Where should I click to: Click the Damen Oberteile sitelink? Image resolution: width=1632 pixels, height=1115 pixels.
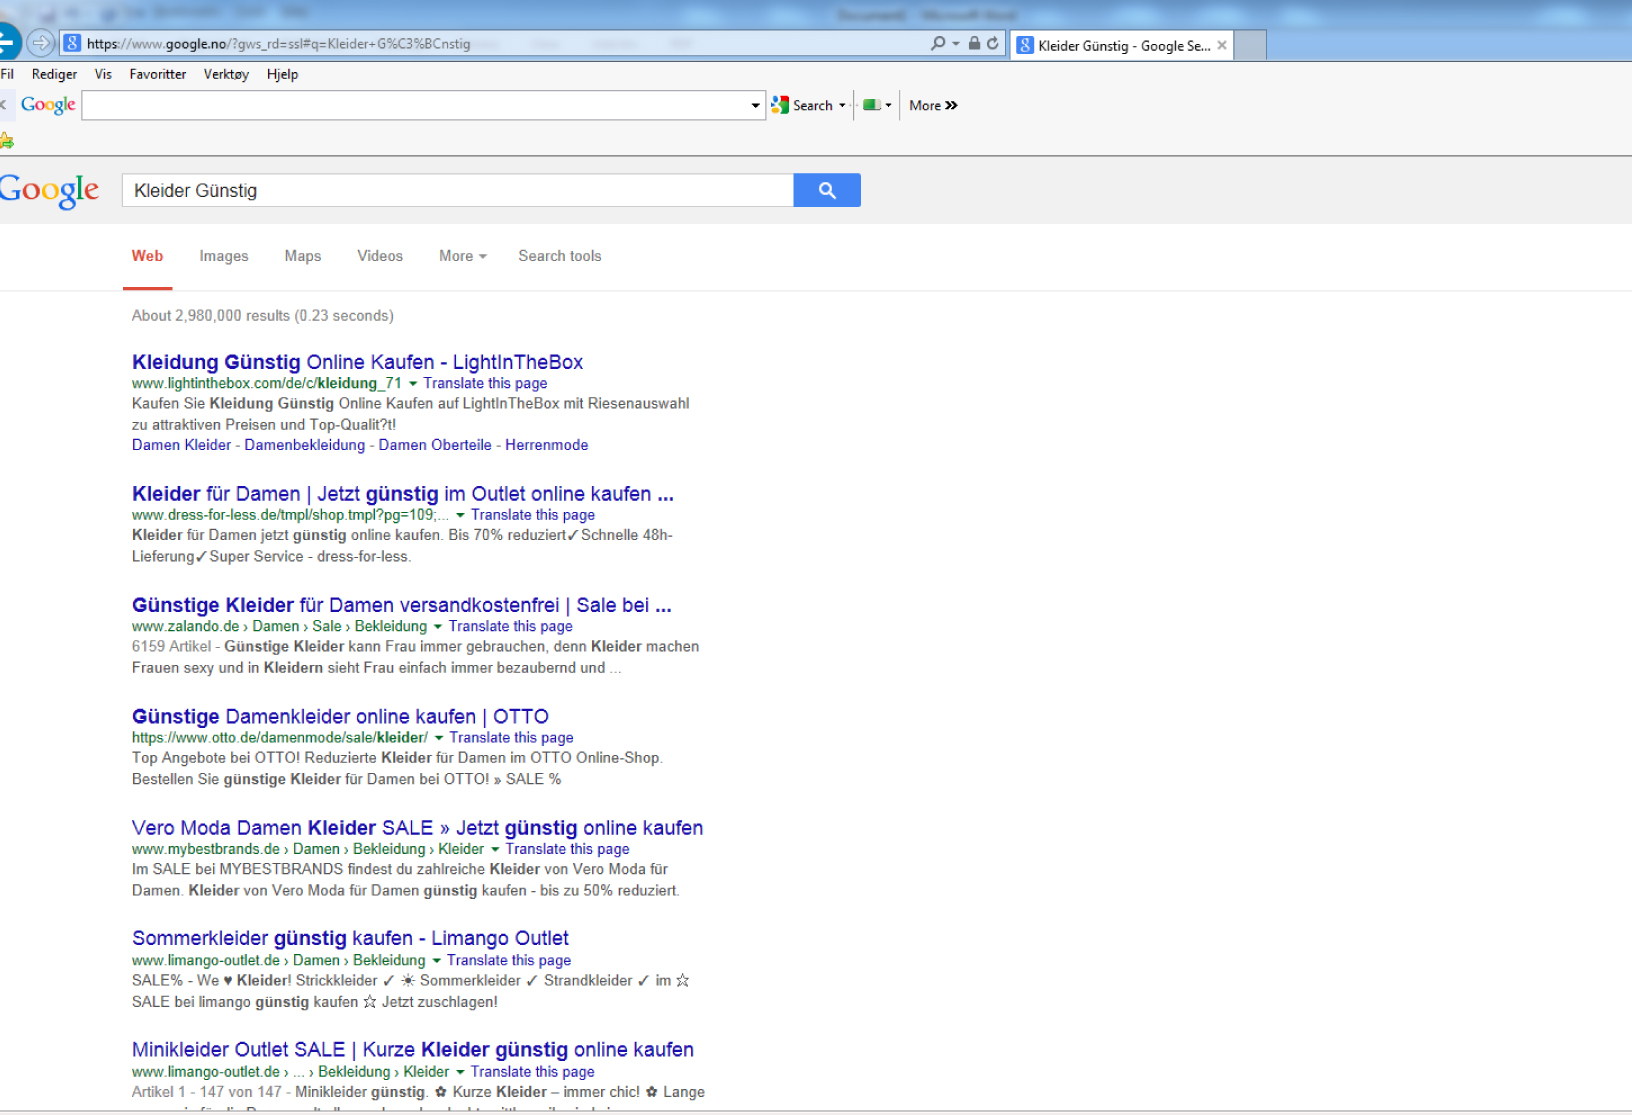[x=435, y=445]
